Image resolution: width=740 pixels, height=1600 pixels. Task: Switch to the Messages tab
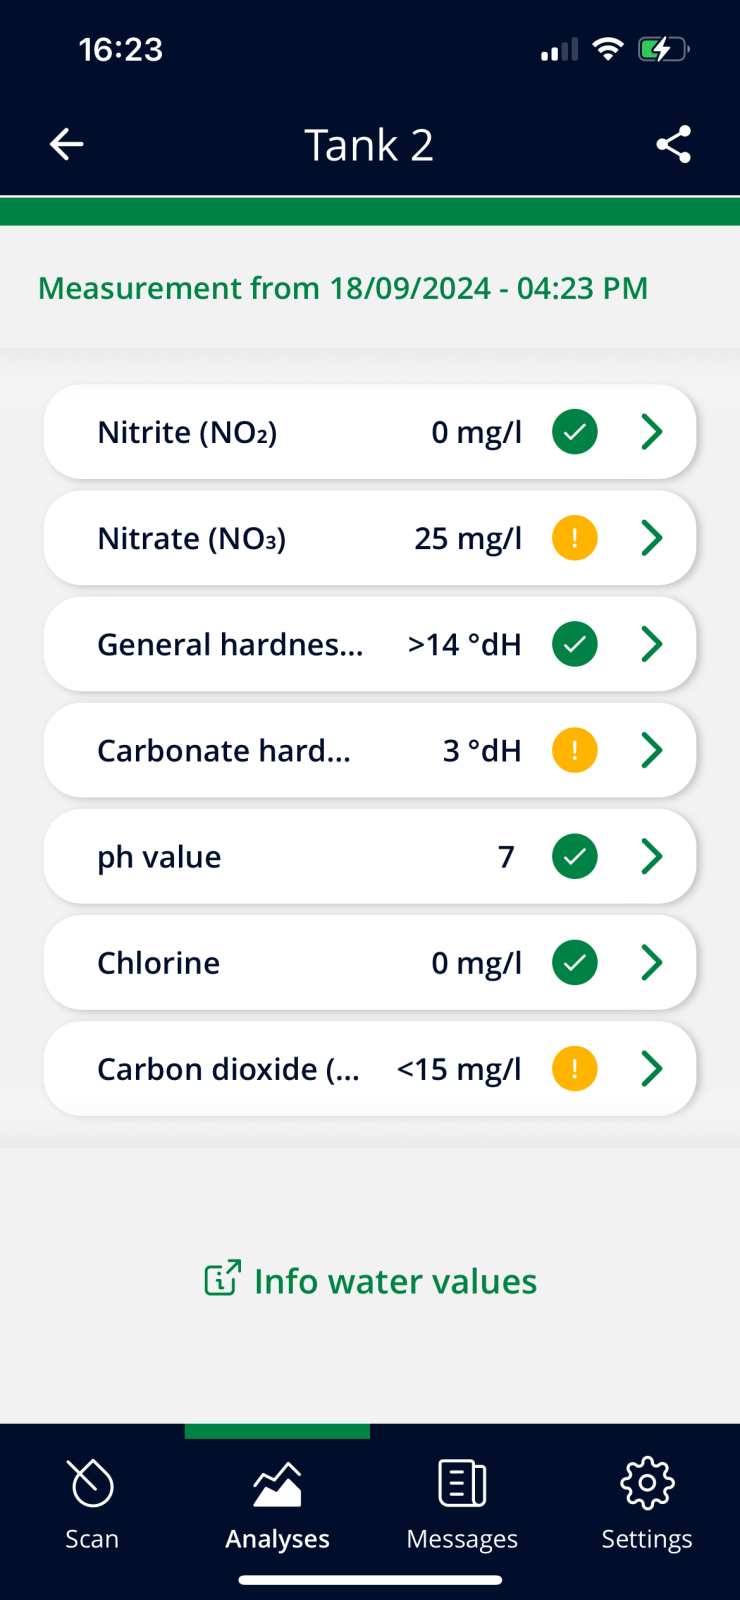pos(462,1505)
